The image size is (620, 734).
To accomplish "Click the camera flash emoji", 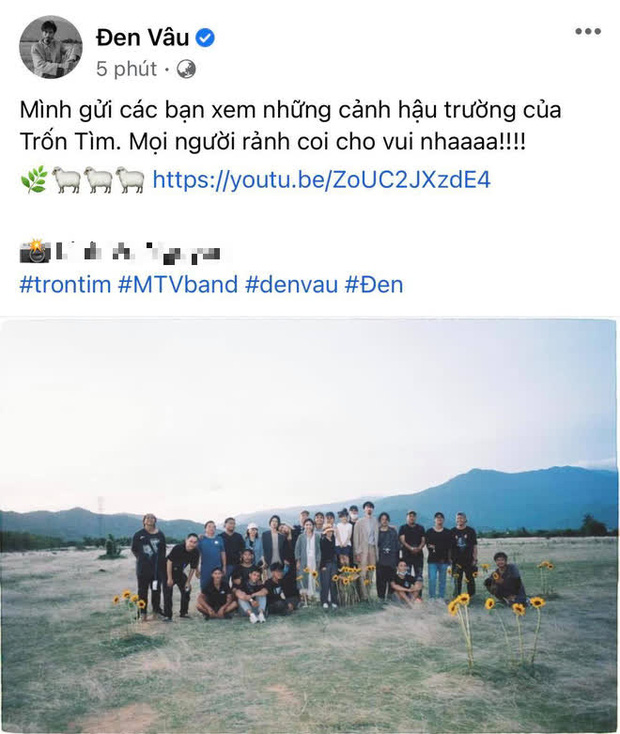I will (x=35, y=251).
